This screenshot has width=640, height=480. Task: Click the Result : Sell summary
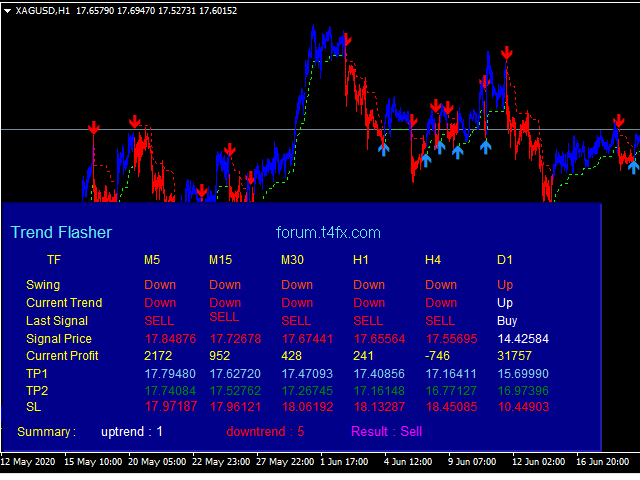click(387, 432)
